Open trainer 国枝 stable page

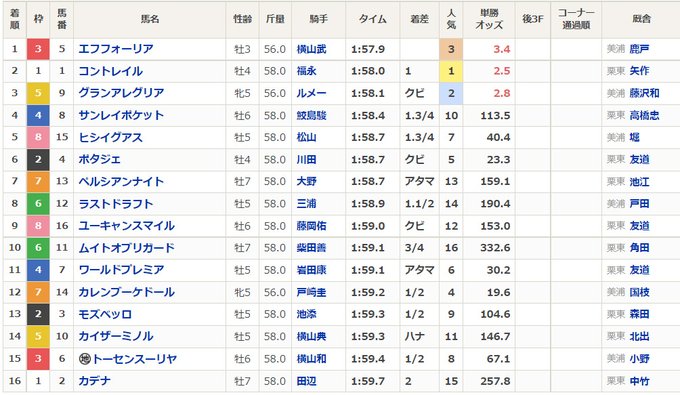640,292
